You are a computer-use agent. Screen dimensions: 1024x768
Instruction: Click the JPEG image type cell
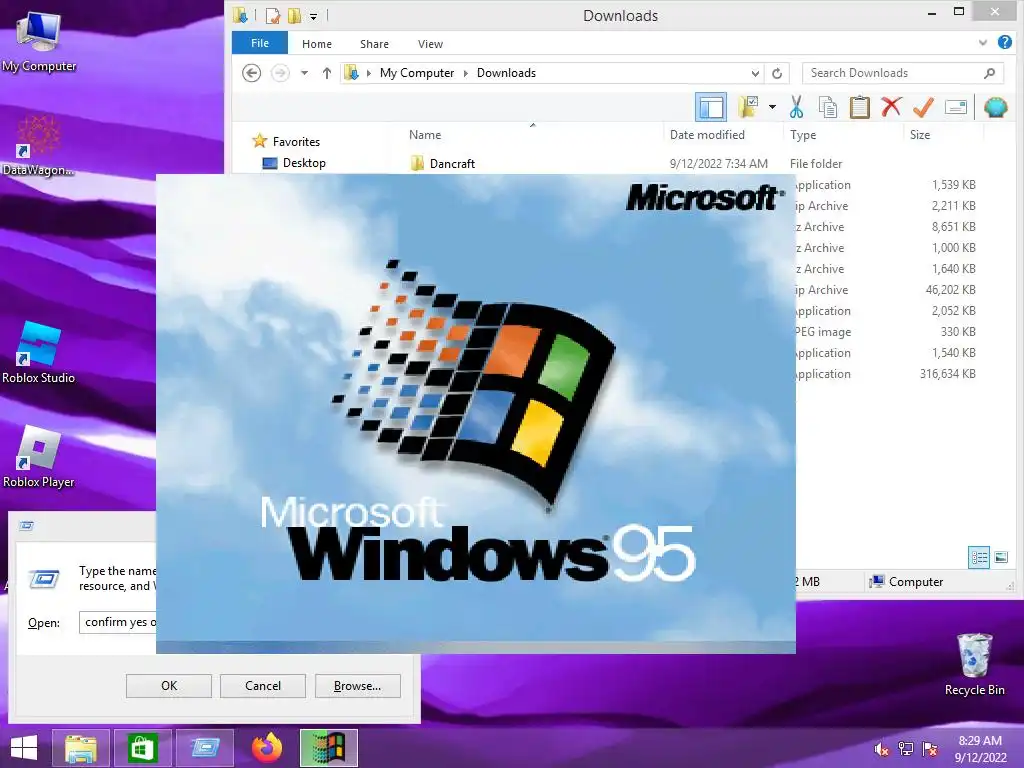click(x=823, y=332)
